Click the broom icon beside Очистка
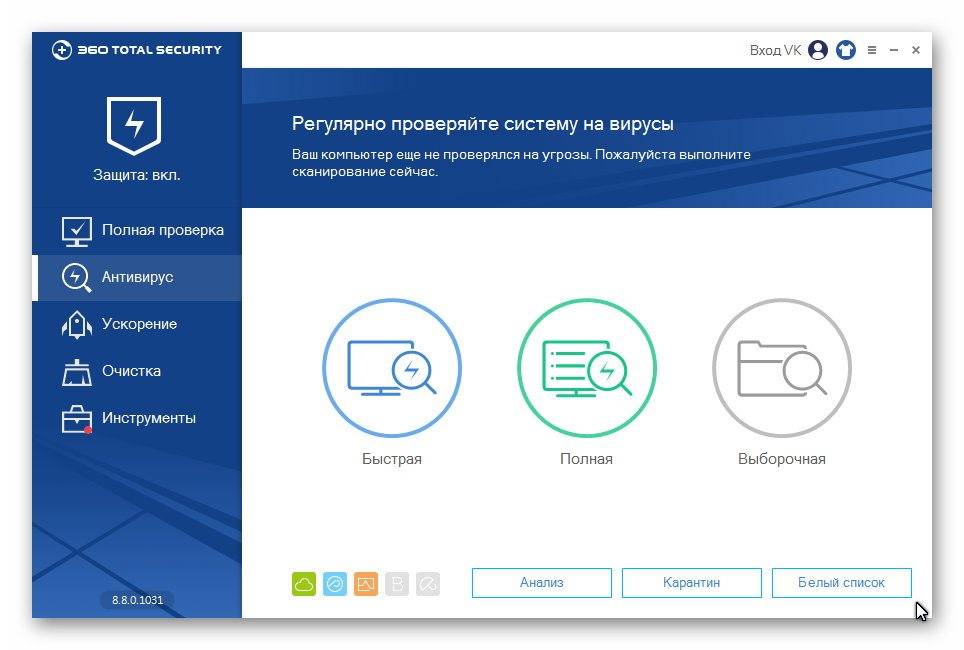 click(x=77, y=371)
